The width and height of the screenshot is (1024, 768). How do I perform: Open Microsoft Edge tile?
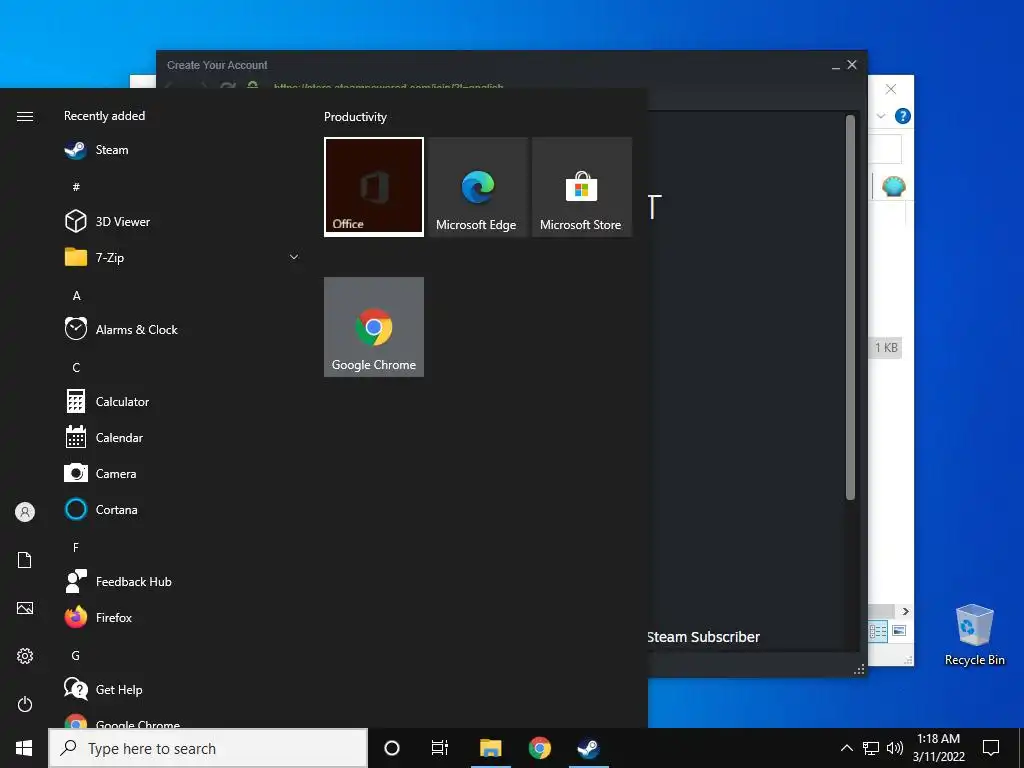[x=478, y=187]
